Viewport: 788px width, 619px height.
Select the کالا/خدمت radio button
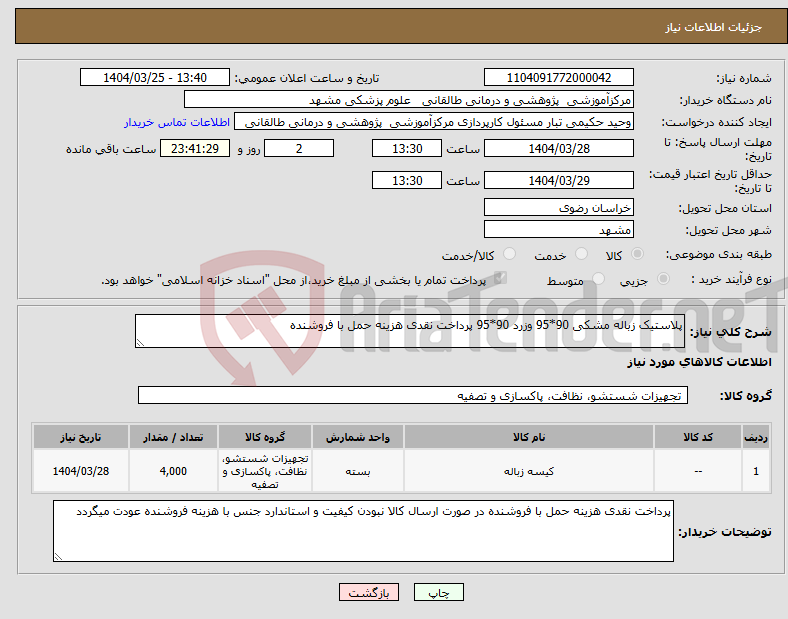tap(509, 254)
